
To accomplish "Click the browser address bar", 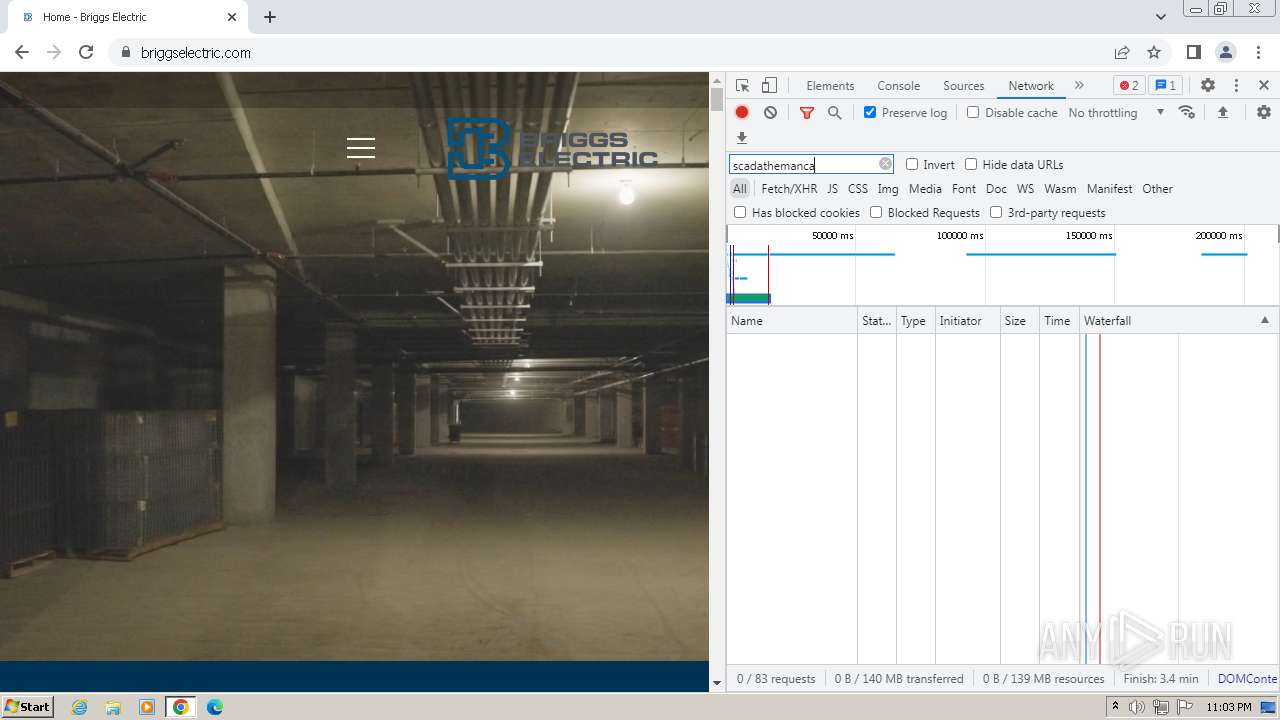I will tap(610, 52).
